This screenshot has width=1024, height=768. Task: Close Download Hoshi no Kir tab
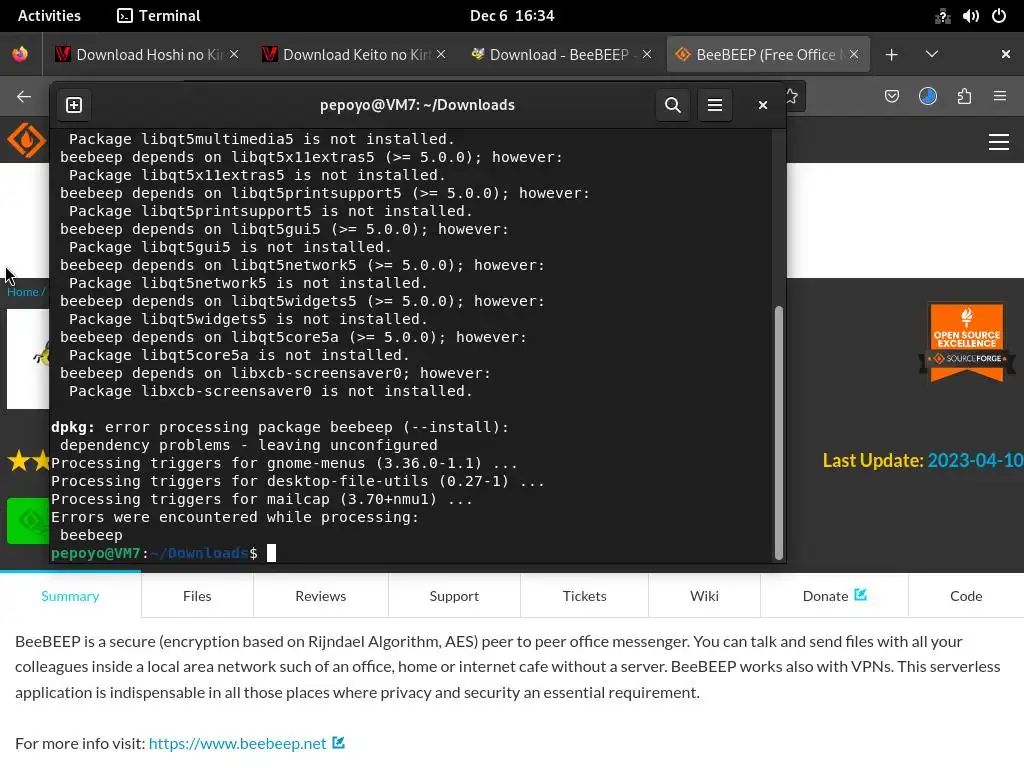[234, 55]
